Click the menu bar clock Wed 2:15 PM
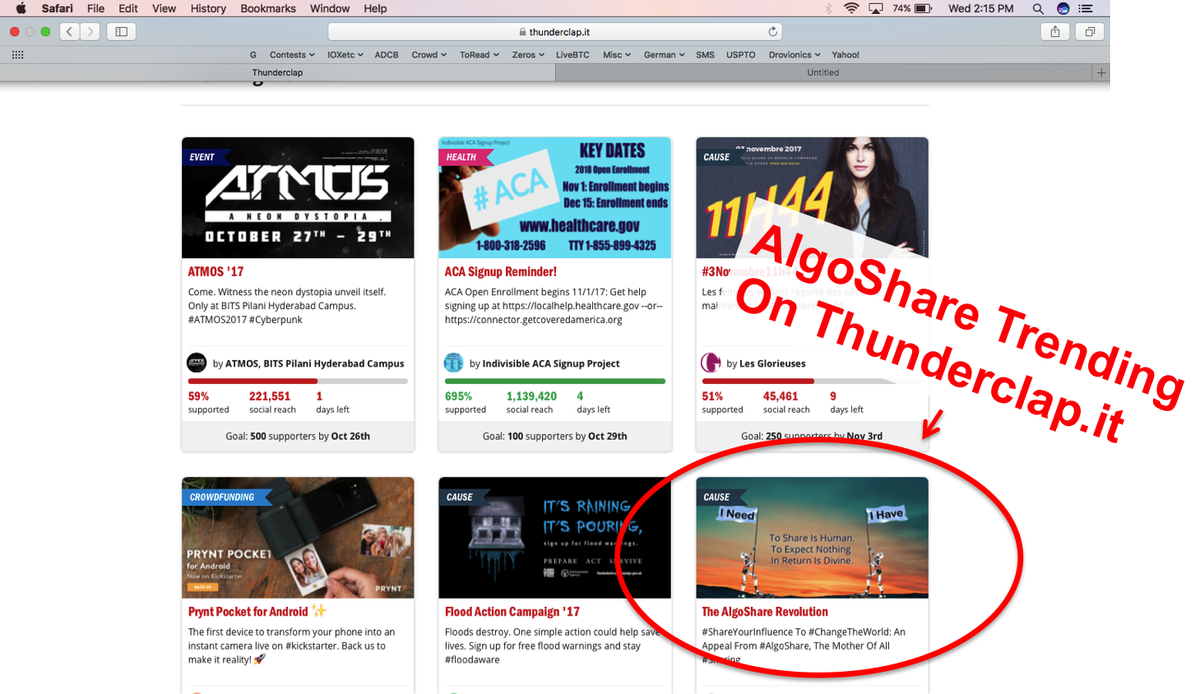 click(x=981, y=8)
